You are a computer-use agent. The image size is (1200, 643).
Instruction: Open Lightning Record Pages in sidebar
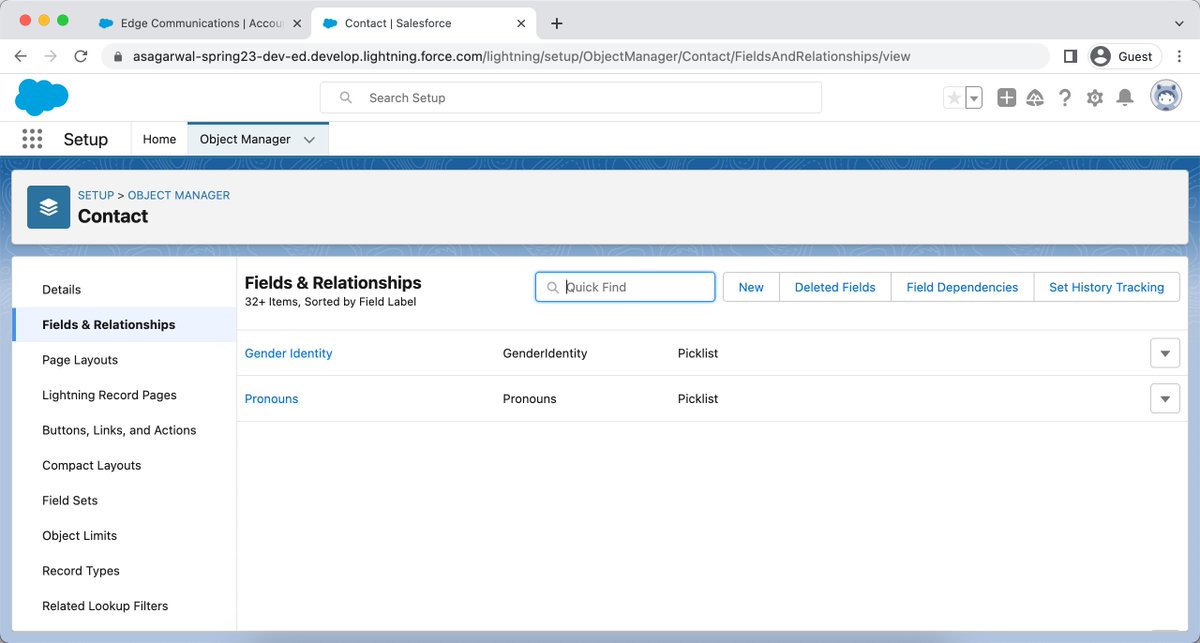pyautogui.click(x=124, y=395)
